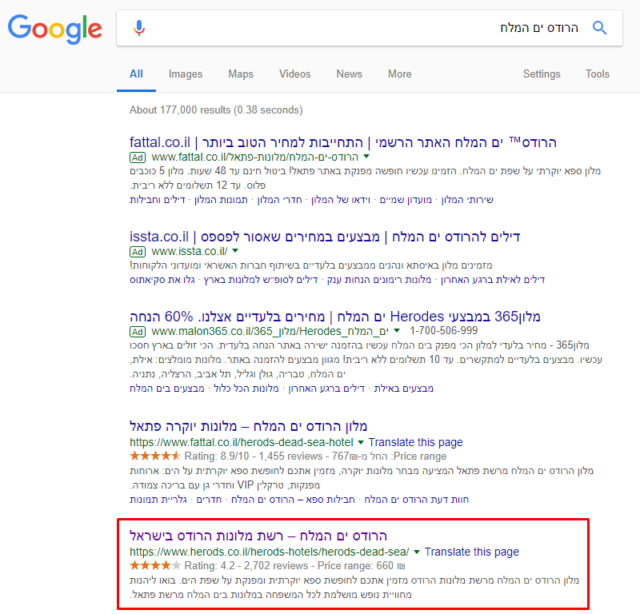Image resolution: width=640 pixels, height=614 pixels.
Task: Click the 'Rating: 4.2 - 2,702 reviews' text
Action: coord(246,565)
